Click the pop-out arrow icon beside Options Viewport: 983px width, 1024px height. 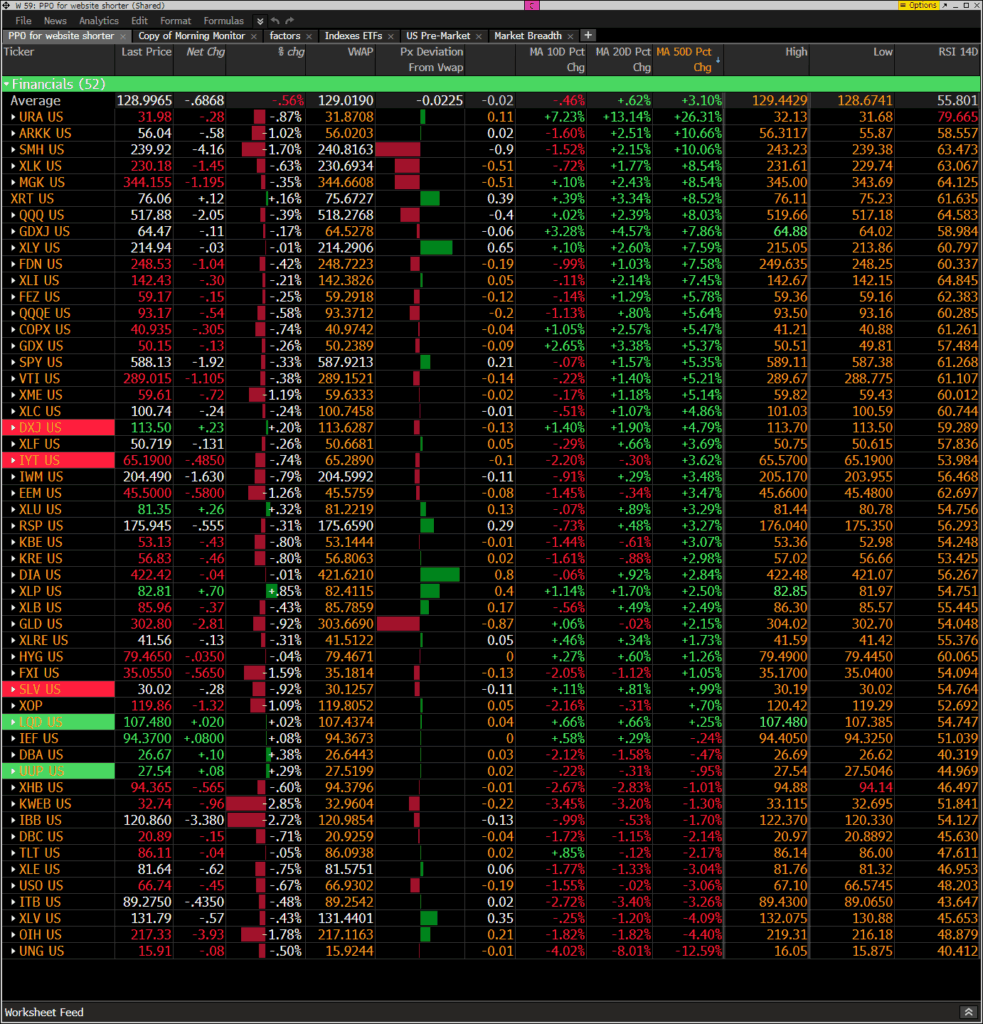click(944, 5)
